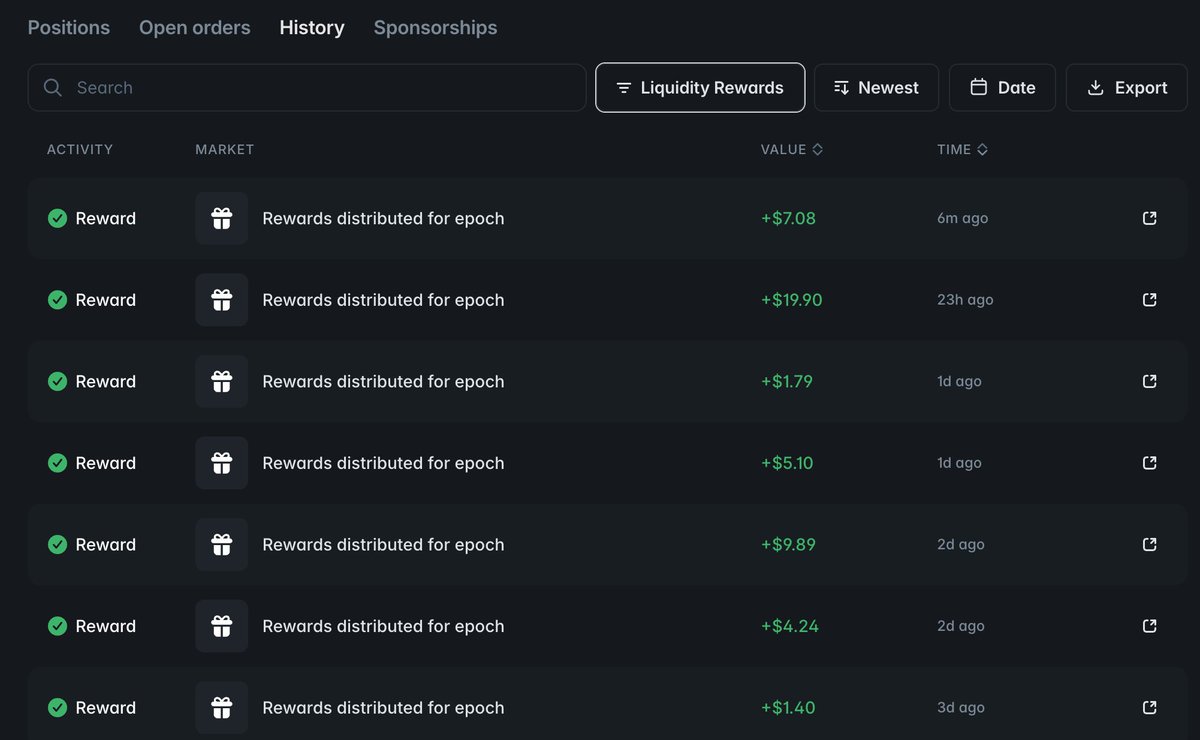Switch to the Open orders tab

pos(195,28)
